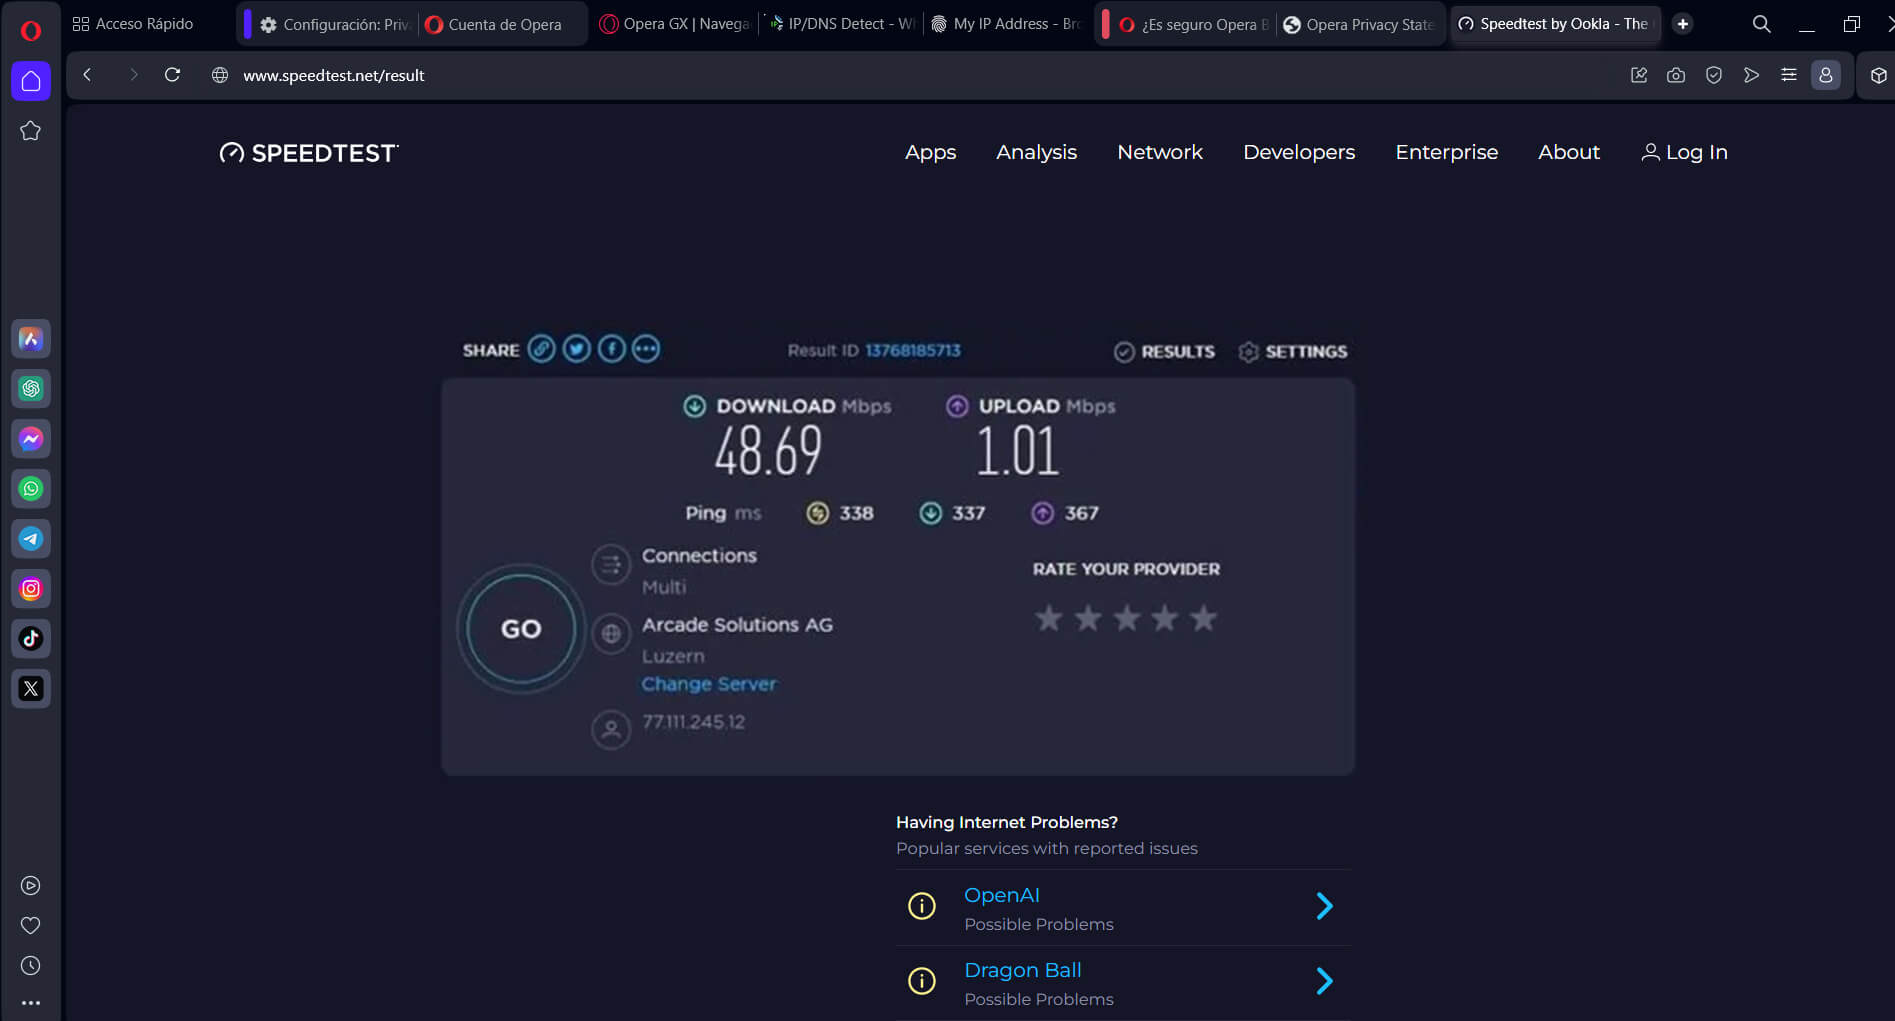This screenshot has width=1895, height=1021.
Task: Start a new test with GO
Action: (521, 629)
